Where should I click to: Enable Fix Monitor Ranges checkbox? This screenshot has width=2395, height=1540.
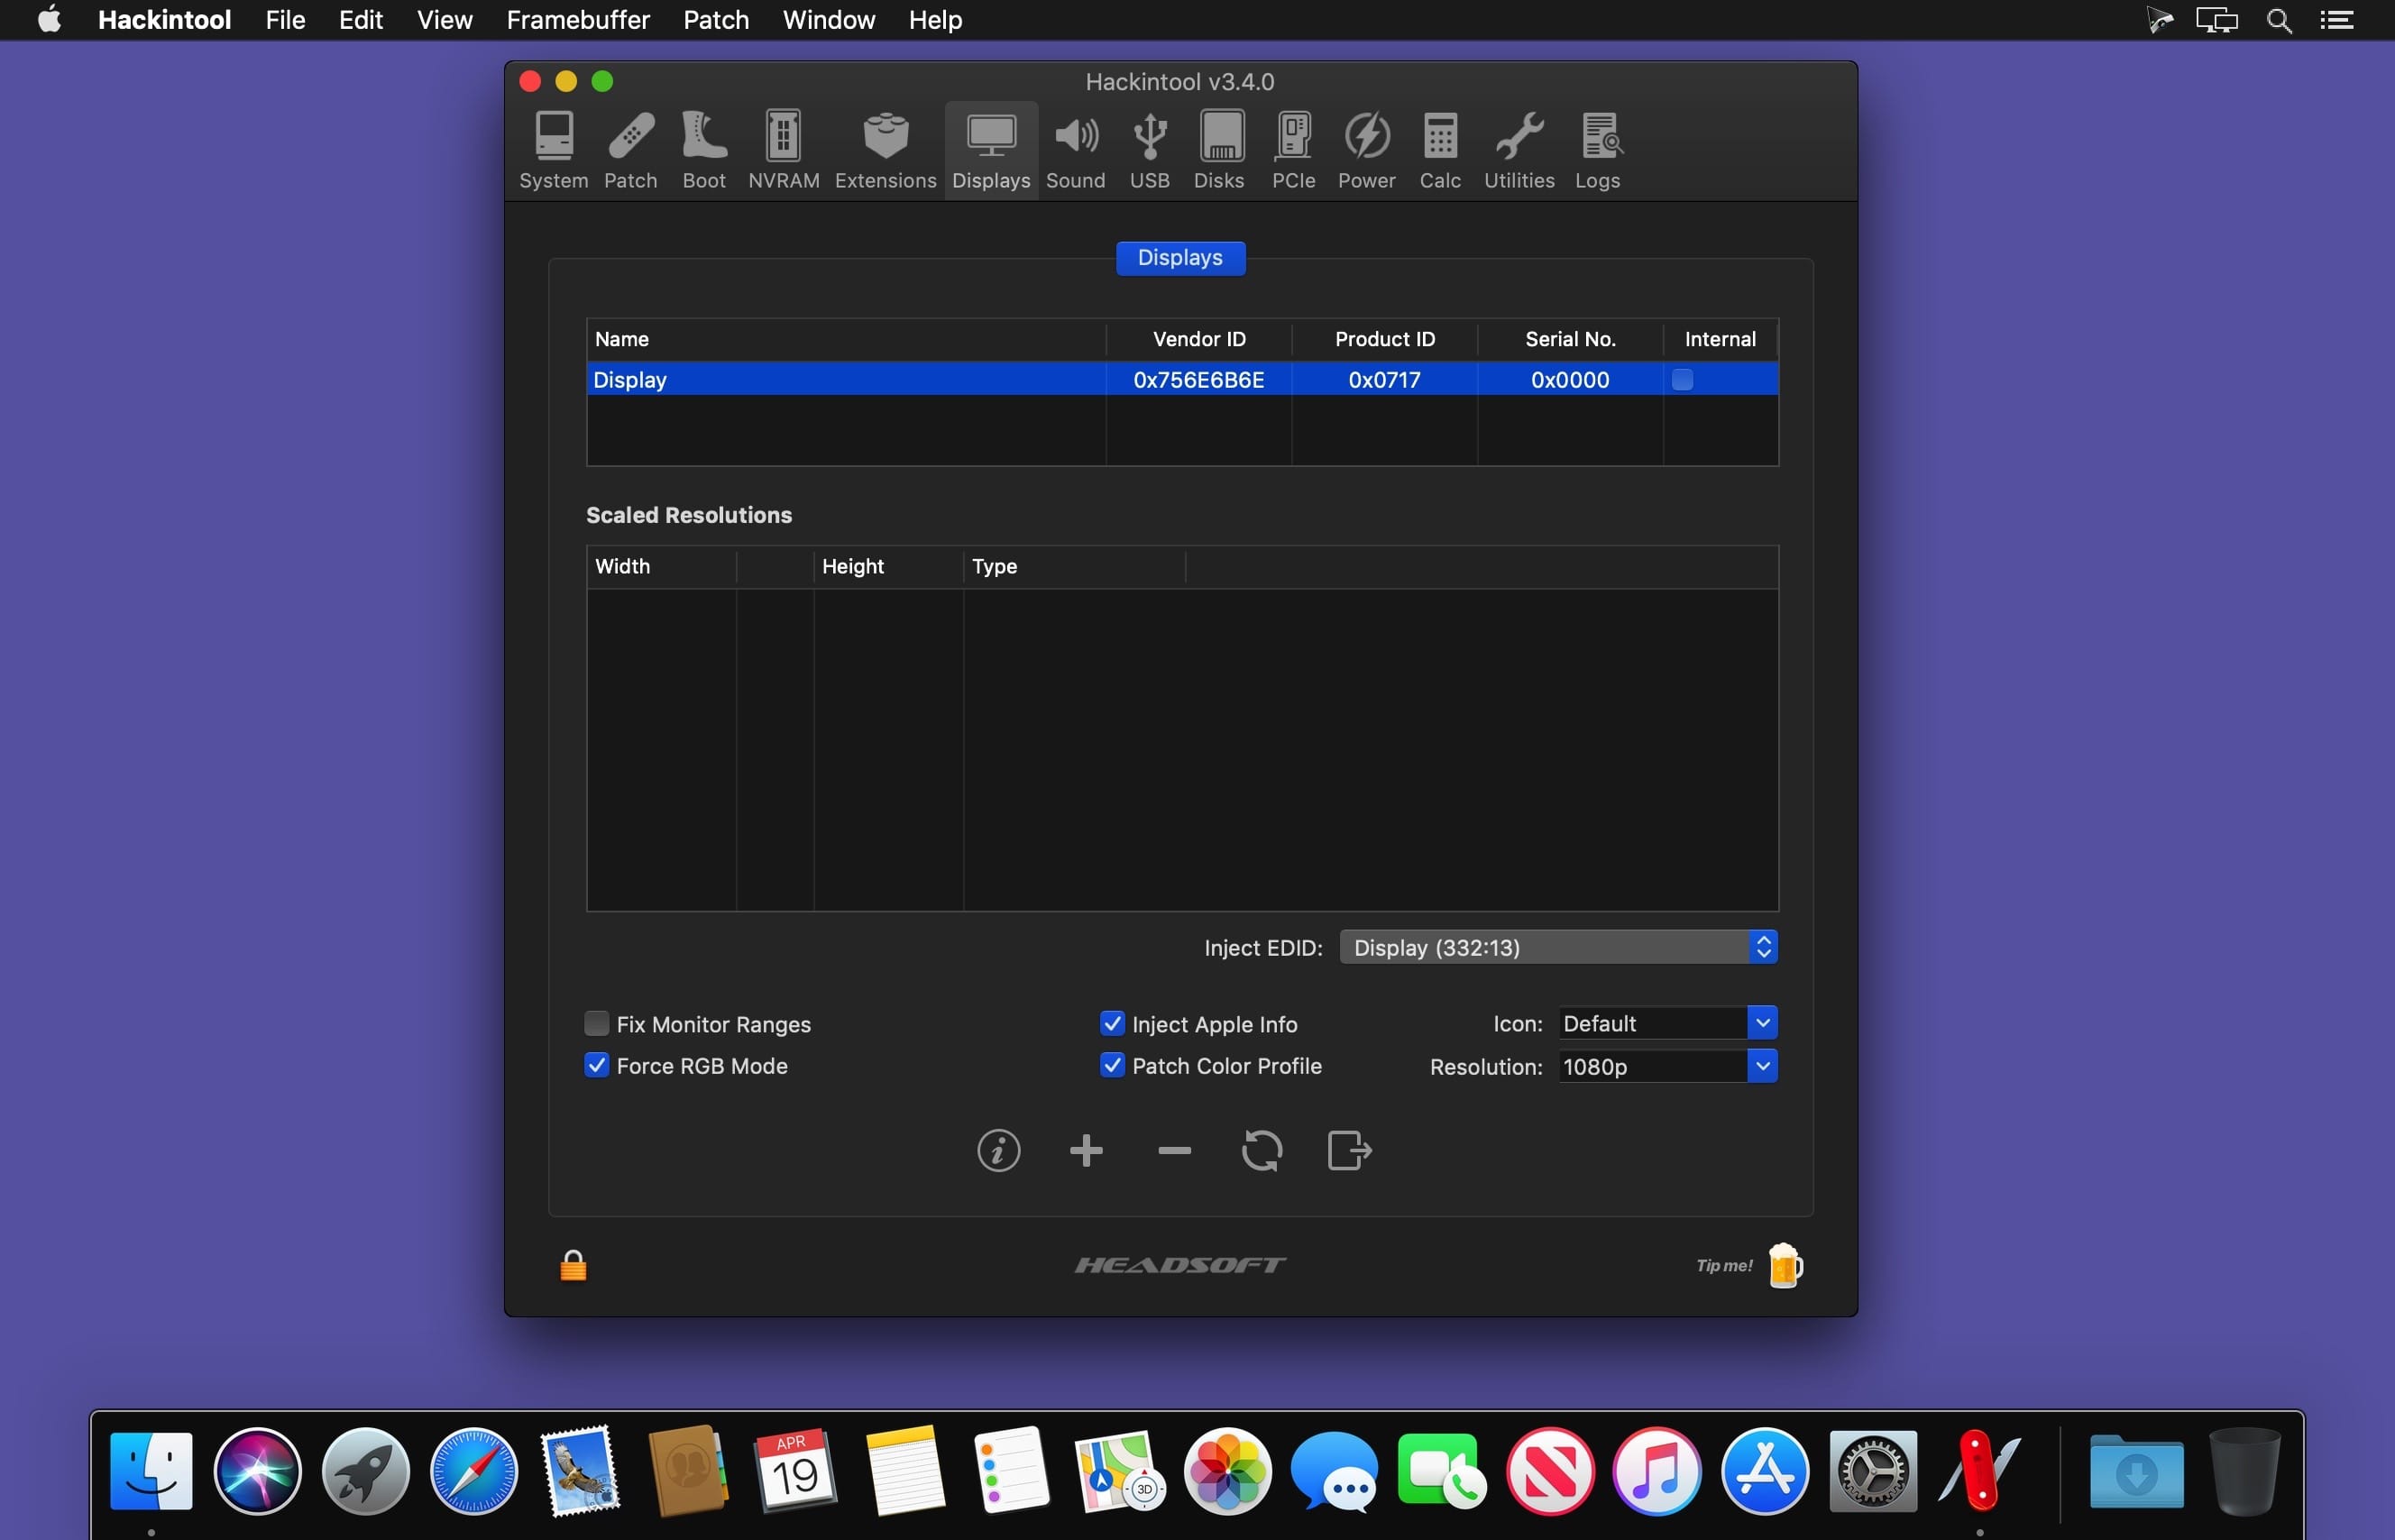pyautogui.click(x=597, y=1023)
